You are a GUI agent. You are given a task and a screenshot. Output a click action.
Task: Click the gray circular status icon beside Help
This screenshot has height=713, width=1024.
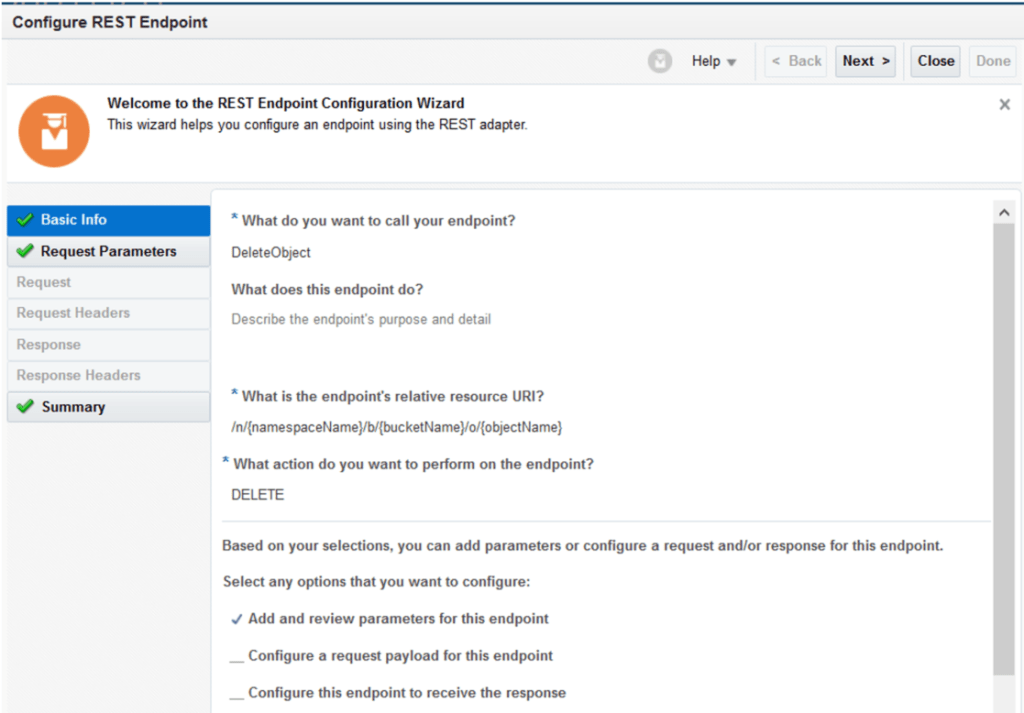660,61
